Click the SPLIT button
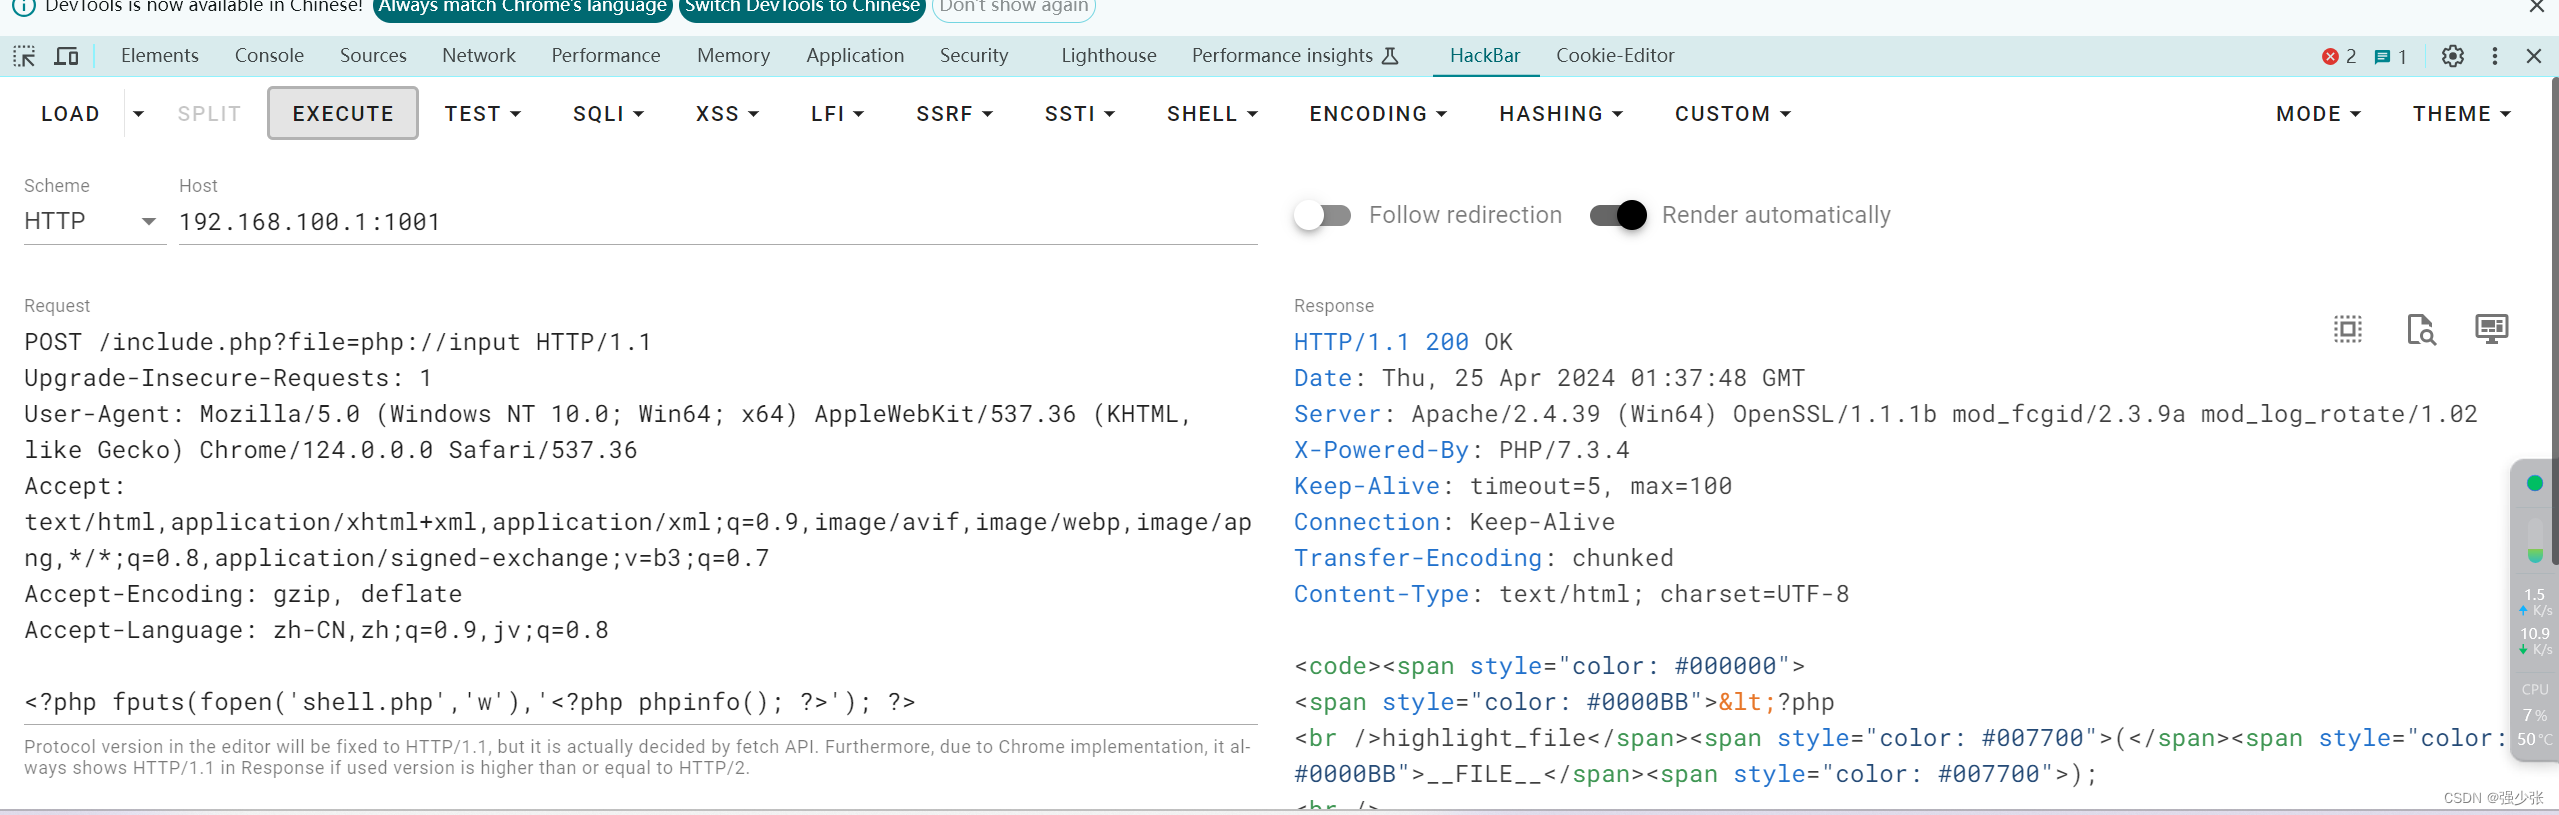 click(x=209, y=114)
